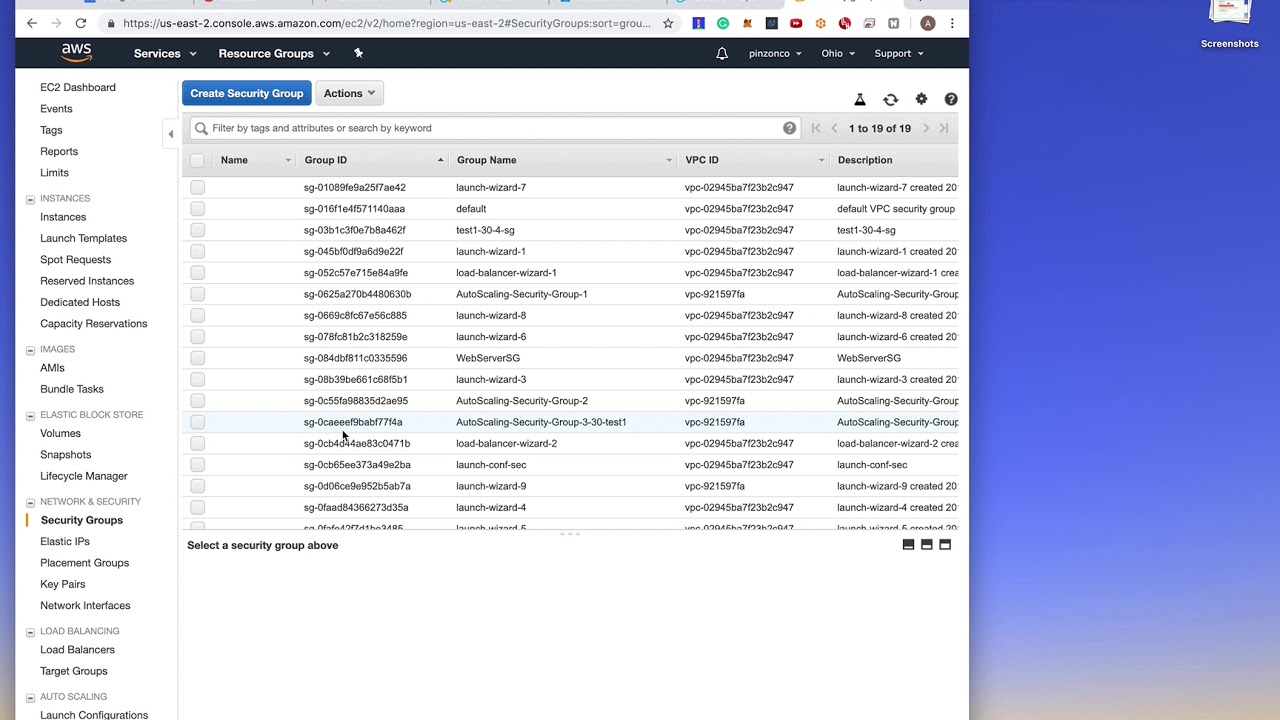Check the load-balancer-wizard-1 row checkbox
1280x720 pixels.
(x=197, y=273)
